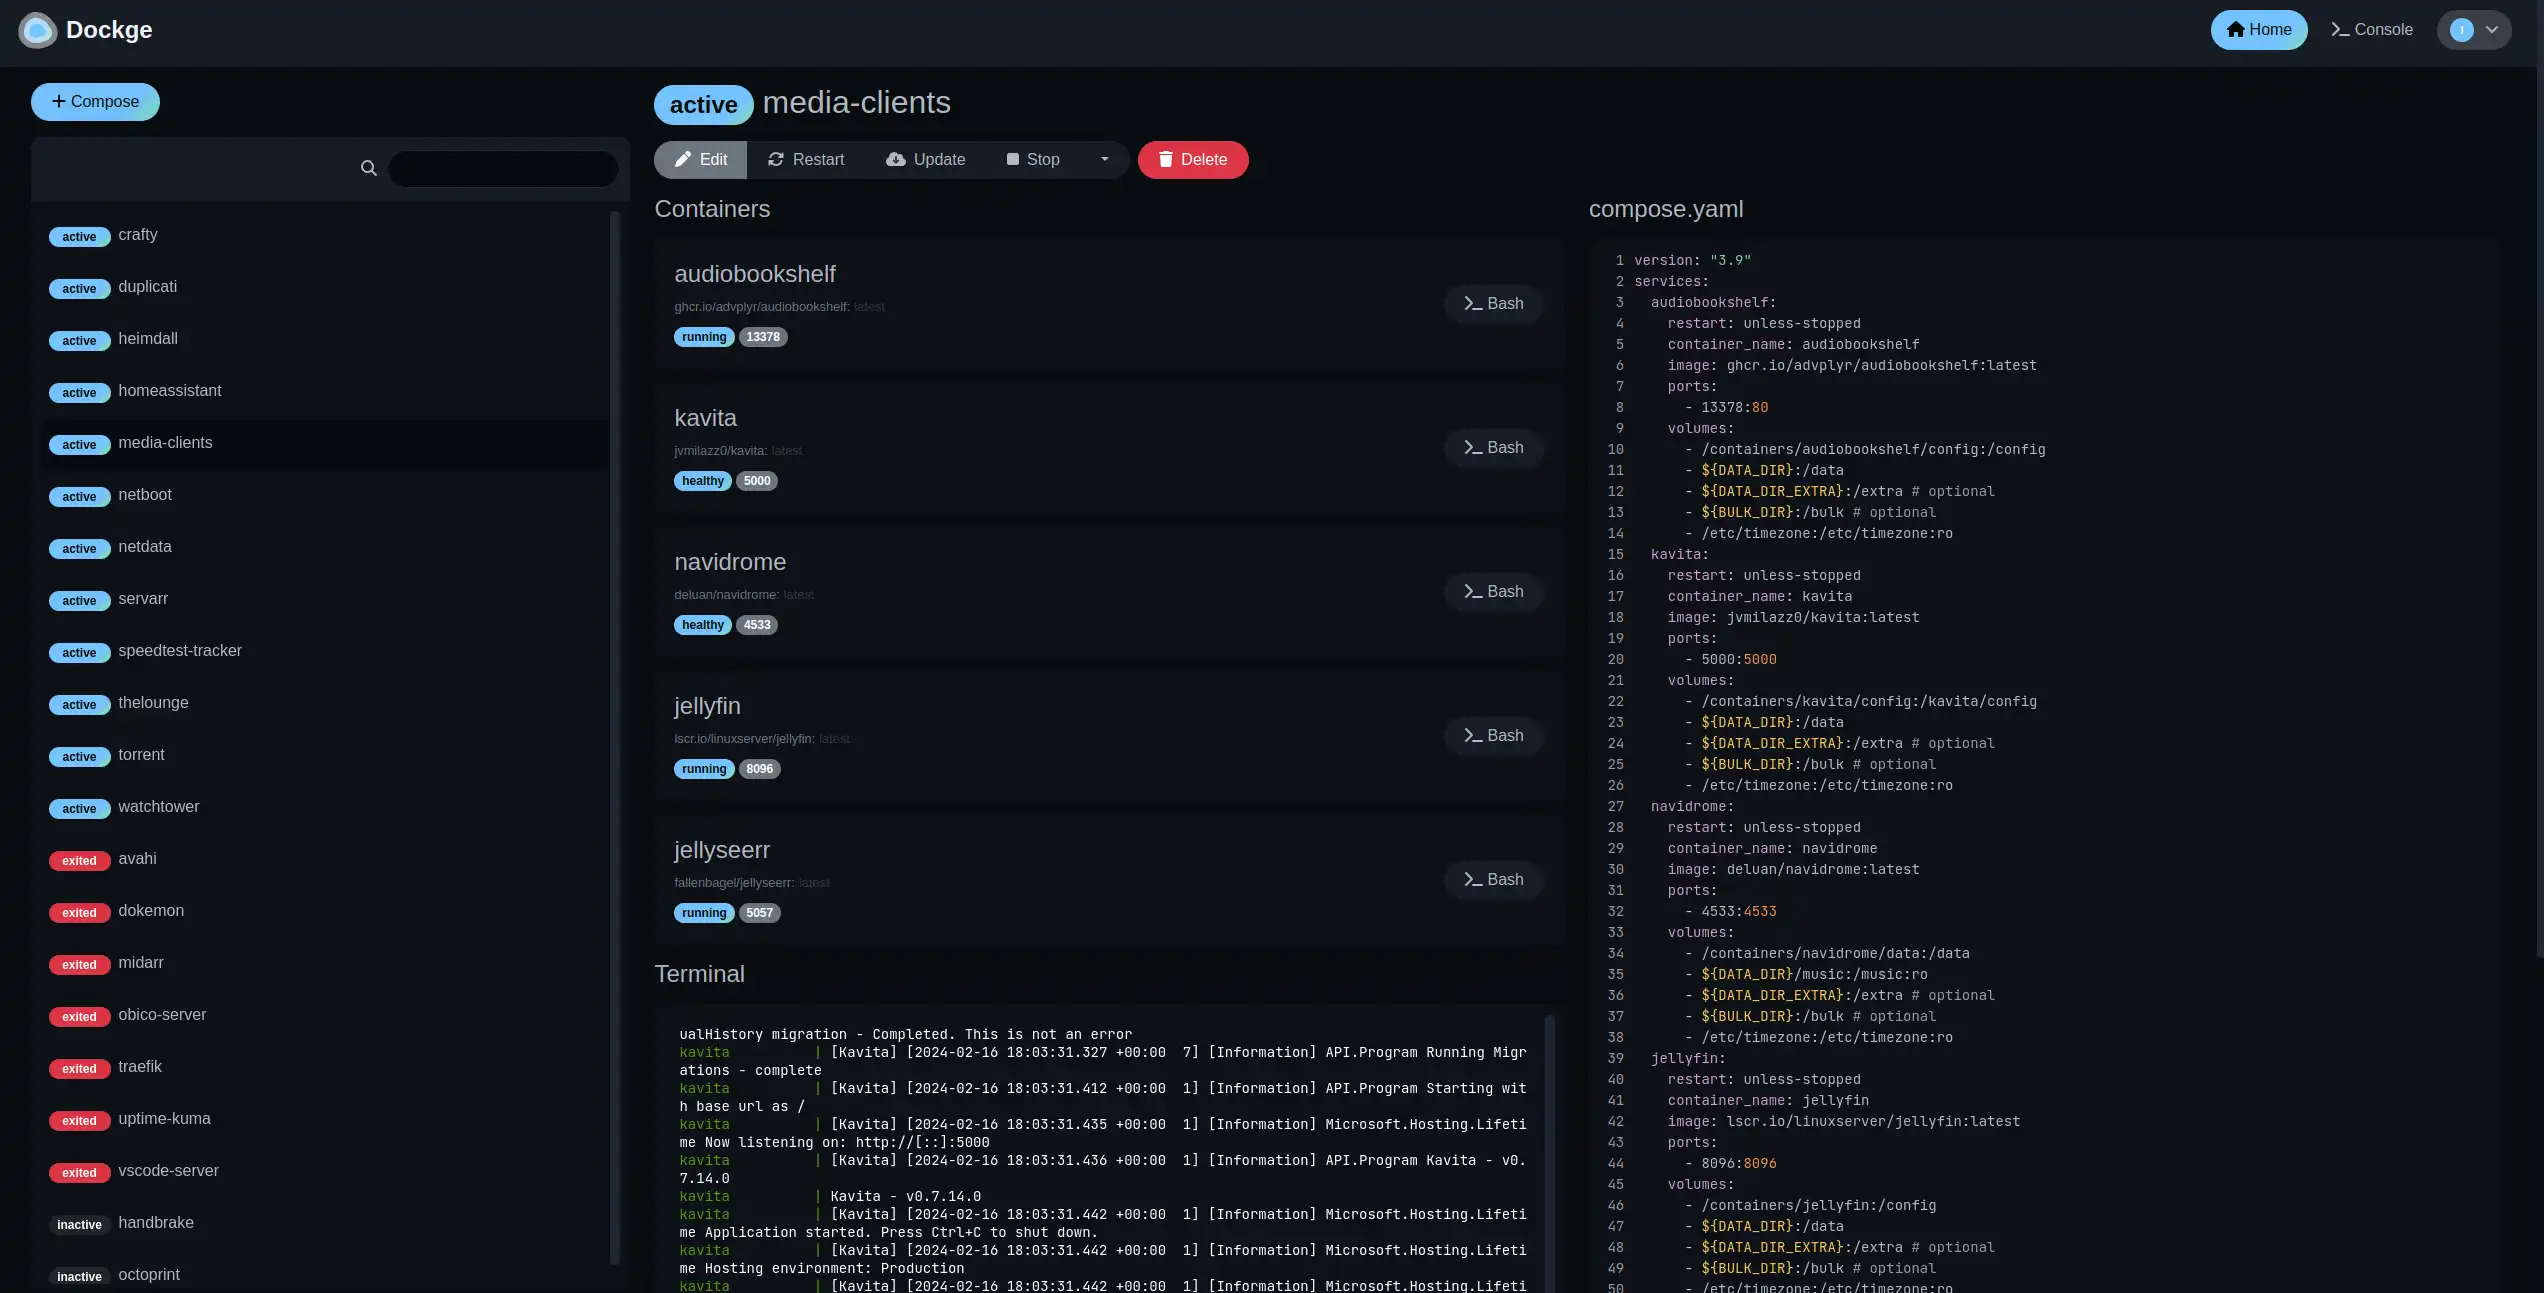Open Bash terminal for audiobookshelf container

(1493, 304)
